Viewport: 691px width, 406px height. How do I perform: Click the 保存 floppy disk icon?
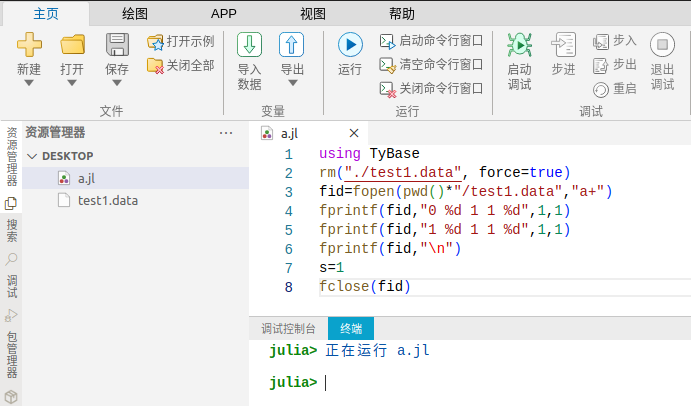click(117, 45)
